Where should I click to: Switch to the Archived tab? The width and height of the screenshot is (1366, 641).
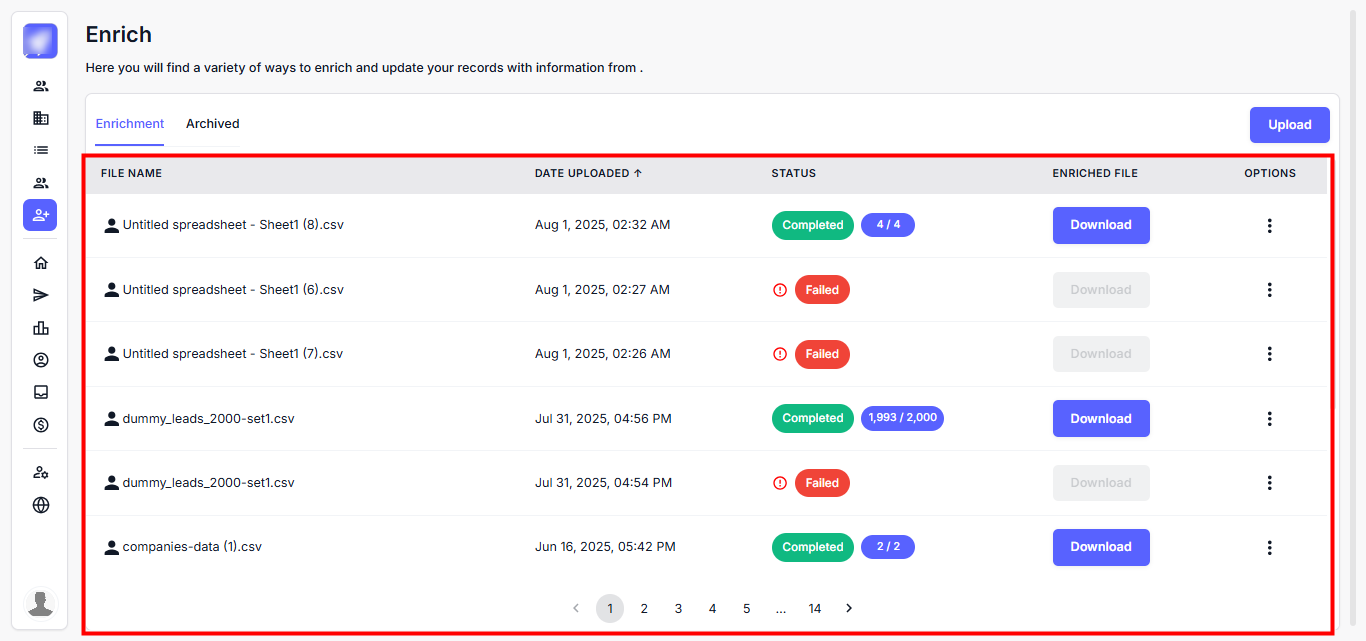click(213, 124)
